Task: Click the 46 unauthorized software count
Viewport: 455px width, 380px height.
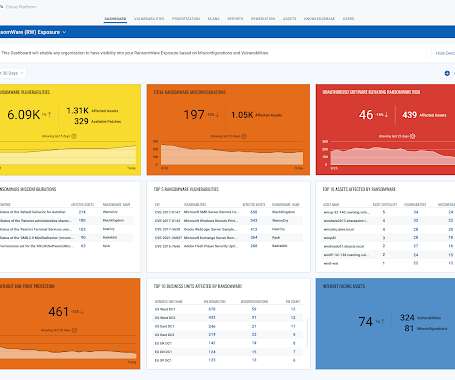Action: 366,115
